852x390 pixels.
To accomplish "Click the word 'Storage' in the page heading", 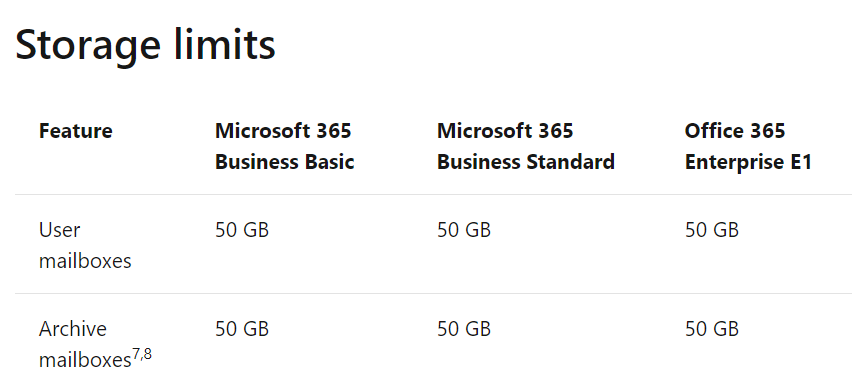I will (87, 47).
